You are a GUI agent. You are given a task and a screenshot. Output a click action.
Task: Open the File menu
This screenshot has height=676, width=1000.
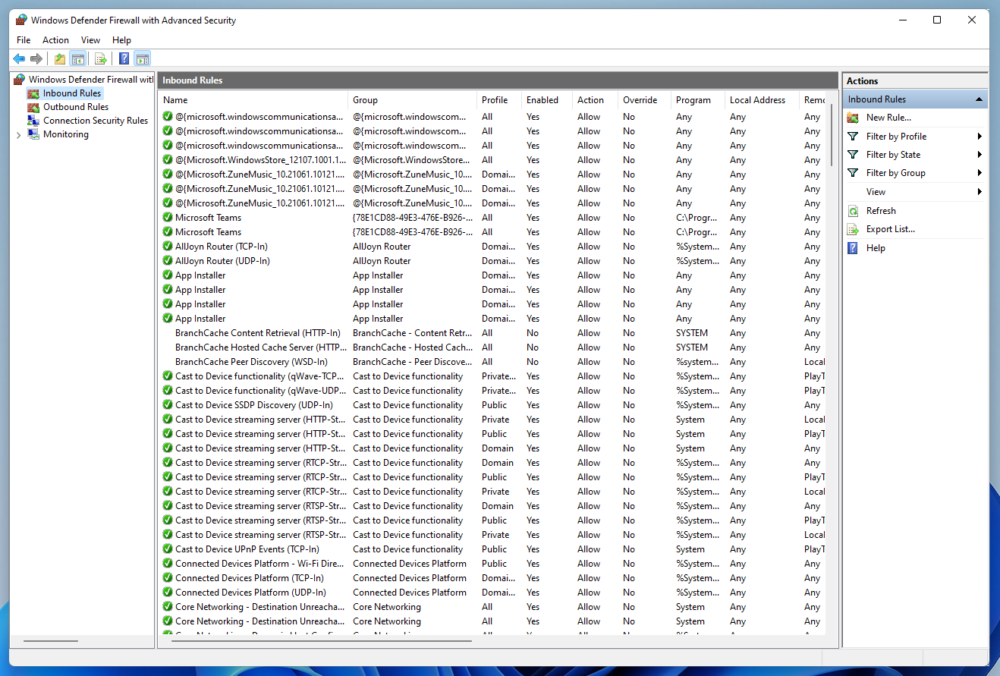pos(24,40)
